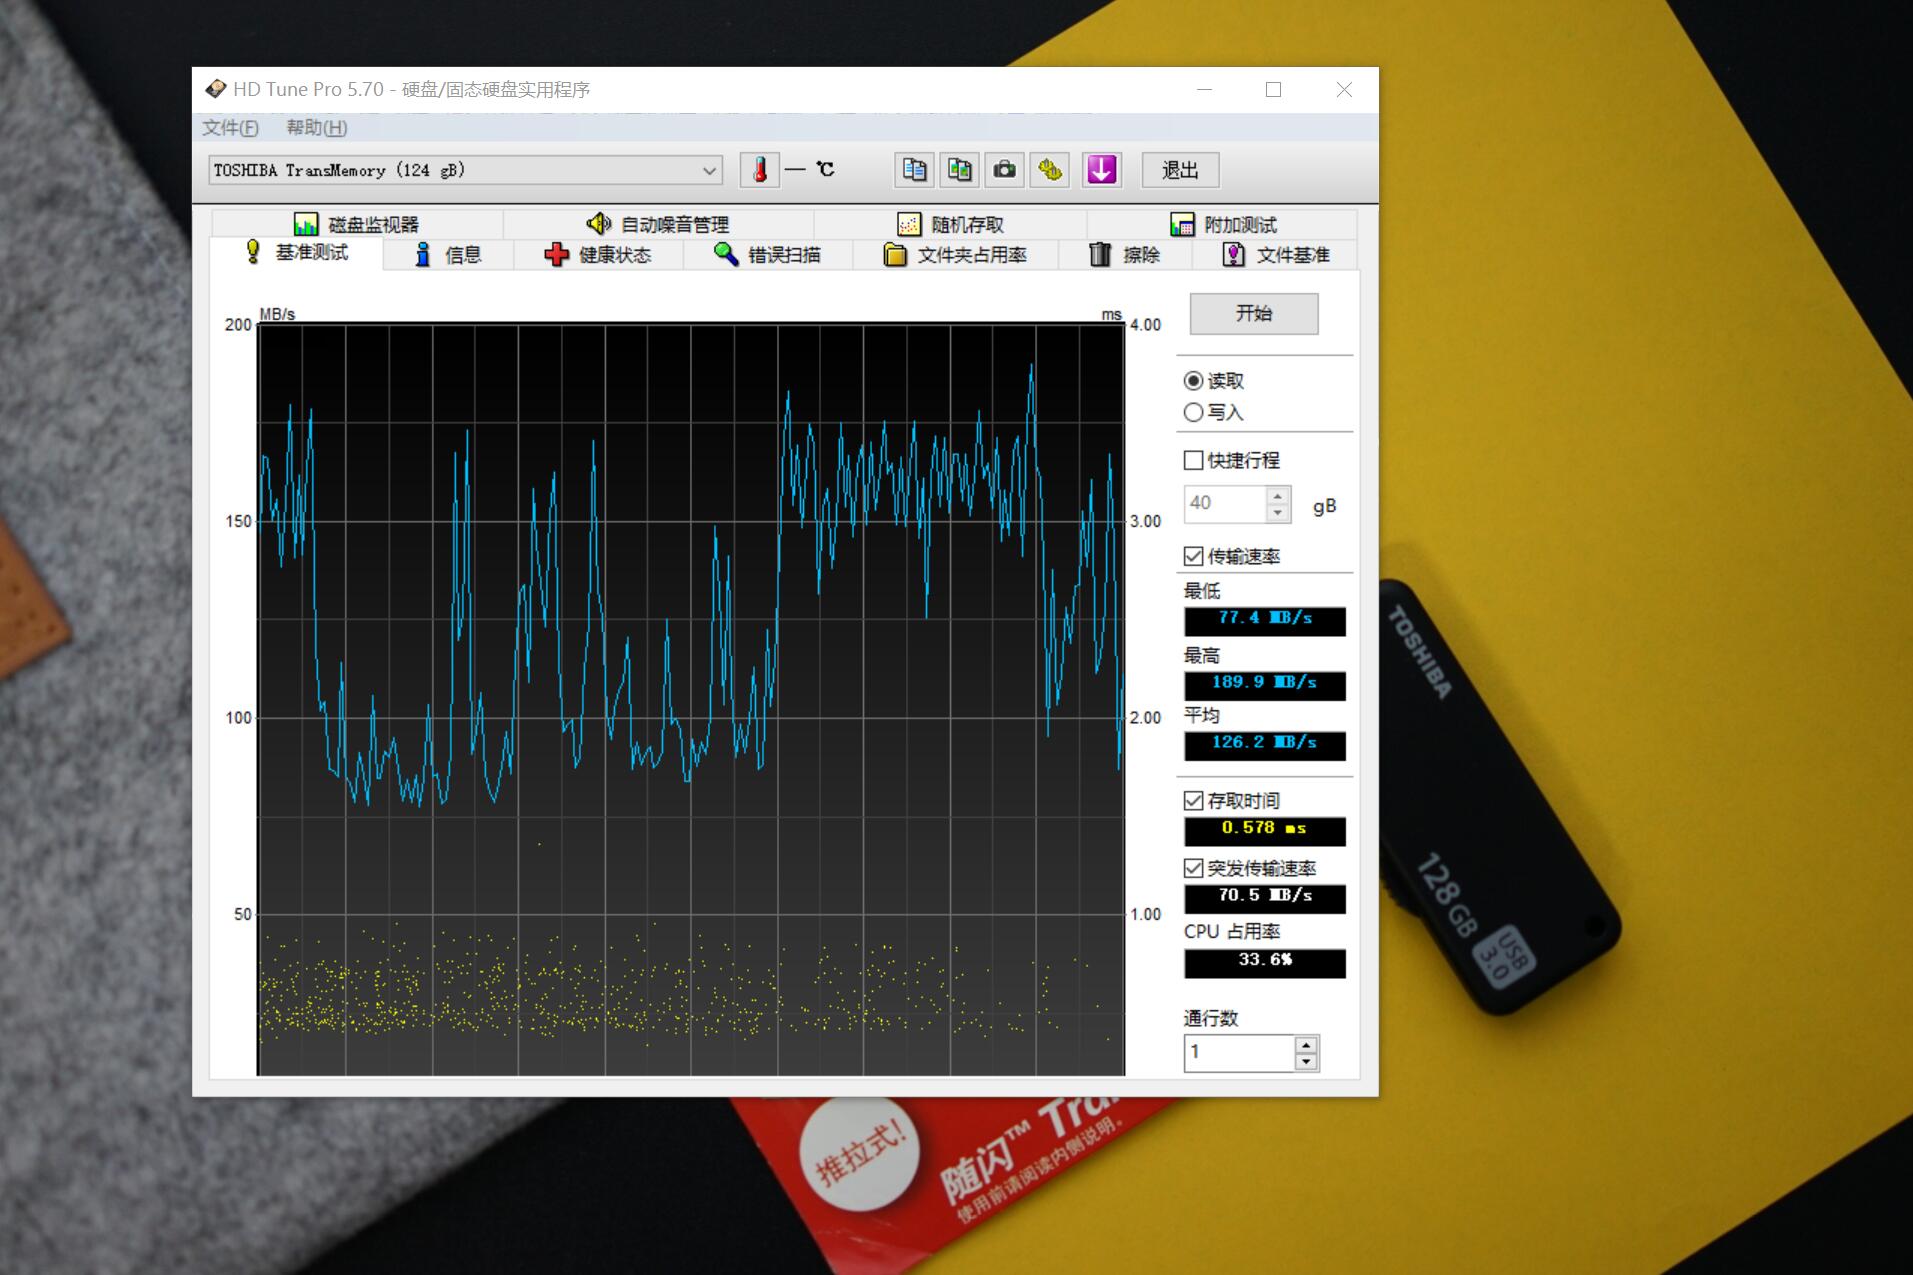The height and width of the screenshot is (1275, 1913).
Task: Toggle the 突发传输速率 checkbox
Action: [x=1193, y=868]
